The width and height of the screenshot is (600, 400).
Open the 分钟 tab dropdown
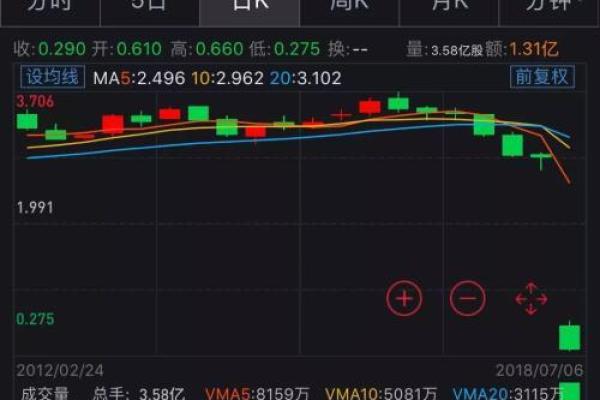pos(549,11)
